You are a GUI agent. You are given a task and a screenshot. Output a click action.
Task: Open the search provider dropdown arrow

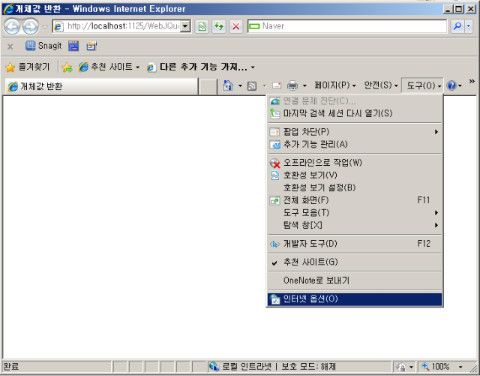coord(469,26)
